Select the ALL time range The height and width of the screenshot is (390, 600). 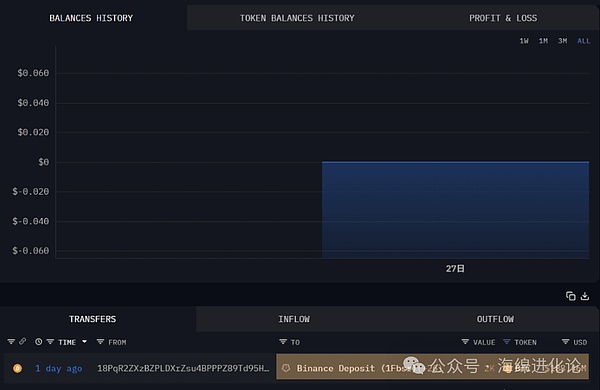pos(584,41)
